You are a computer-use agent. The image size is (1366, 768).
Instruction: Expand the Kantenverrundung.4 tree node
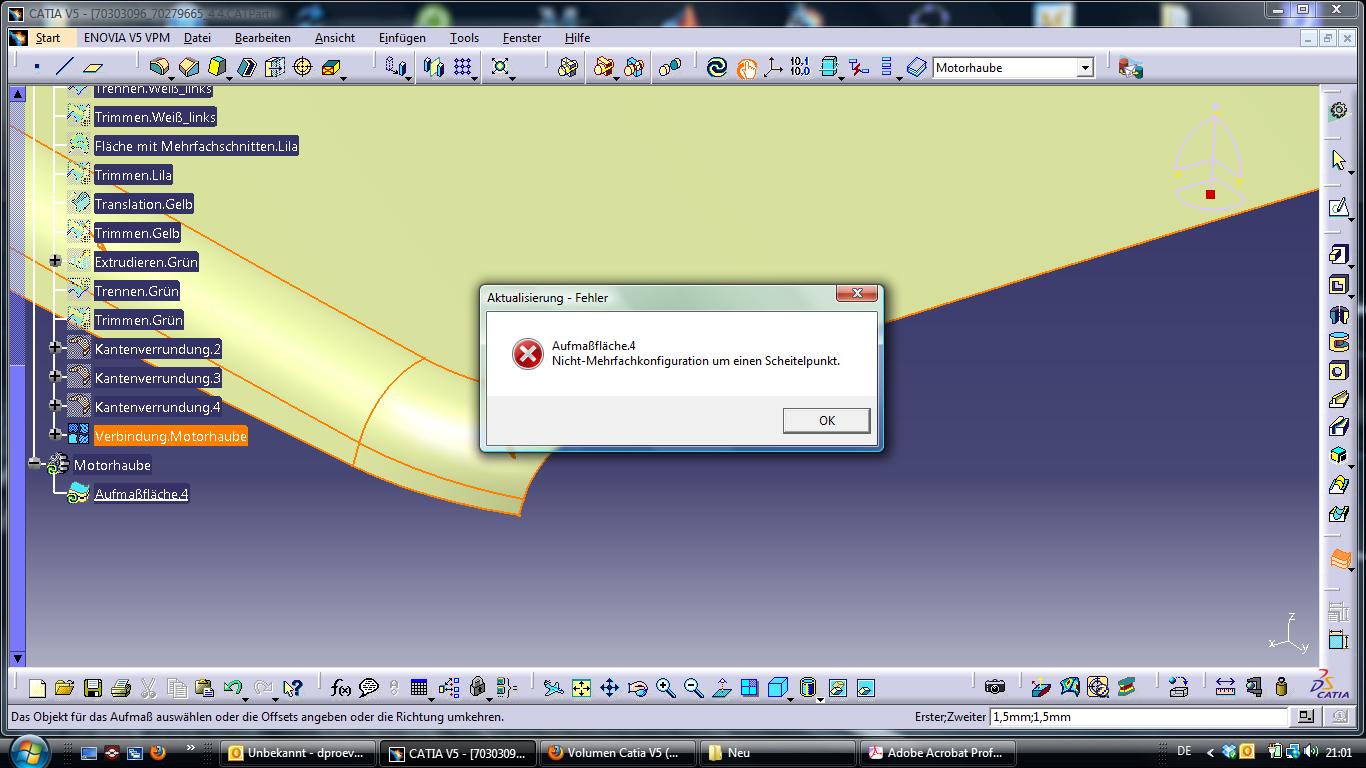pyautogui.click(x=55, y=406)
